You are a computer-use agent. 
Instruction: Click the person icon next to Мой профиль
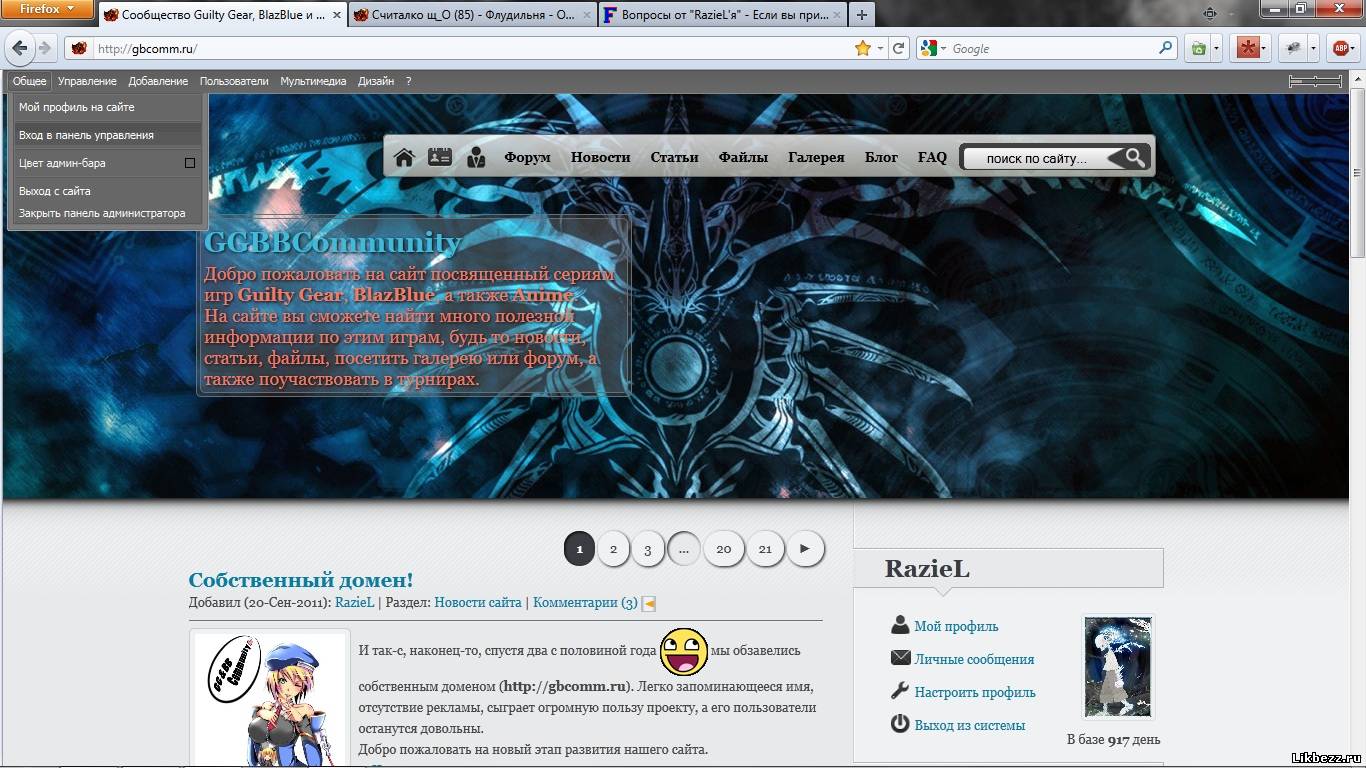(x=900, y=625)
